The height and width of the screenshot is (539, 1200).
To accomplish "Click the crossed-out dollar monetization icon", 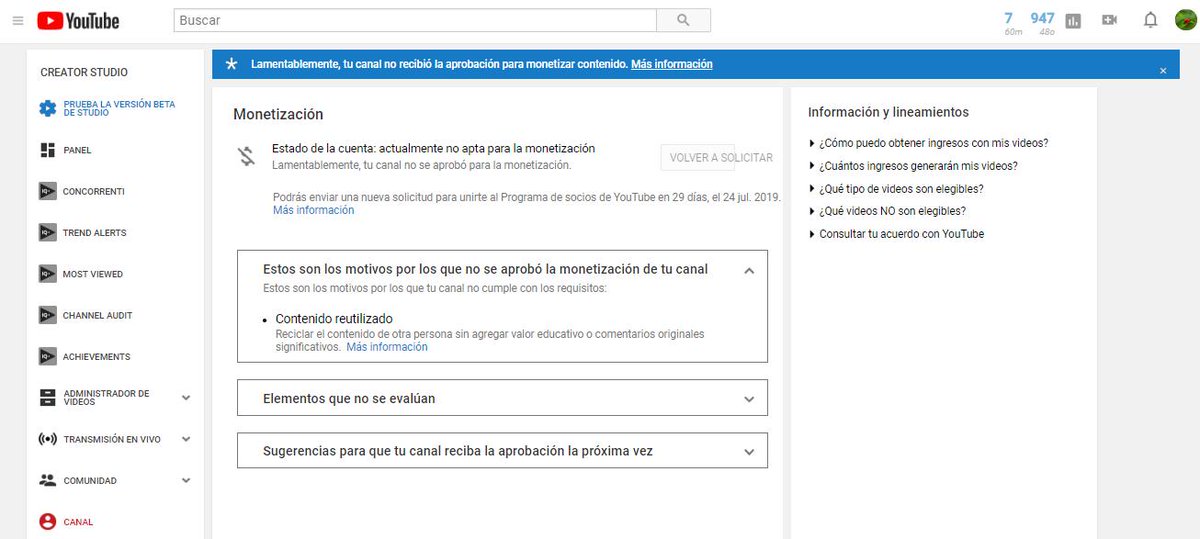I will (x=246, y=156).
